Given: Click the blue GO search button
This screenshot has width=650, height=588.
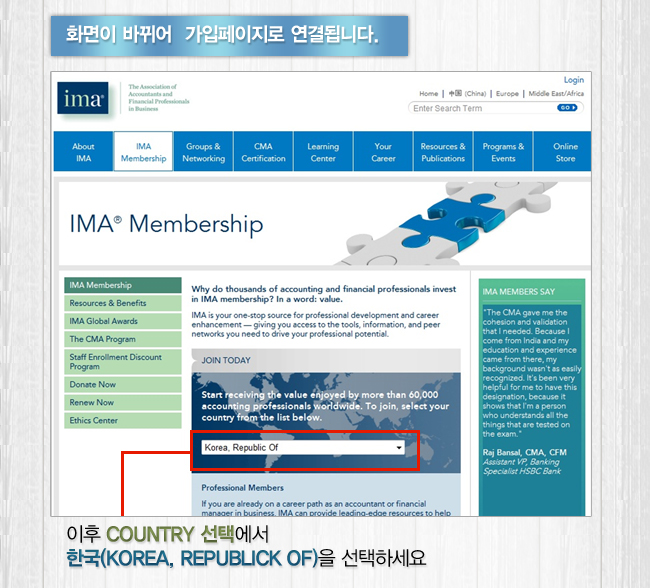Looking at the screenshot, I should coord(567,108).
